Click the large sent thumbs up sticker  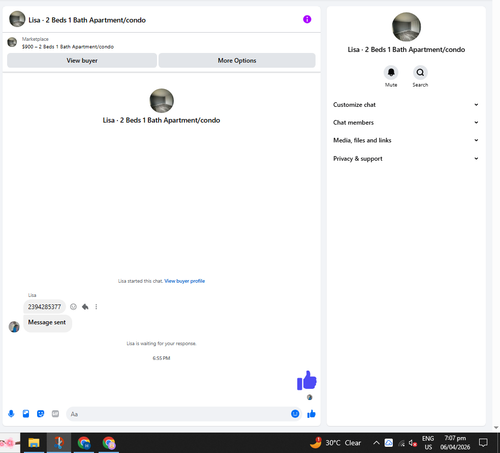[307, 380]
